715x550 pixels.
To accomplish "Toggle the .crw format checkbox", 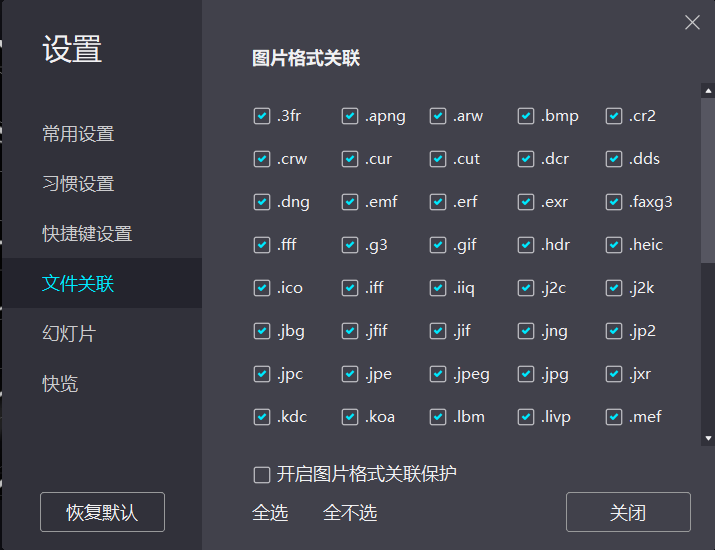I will point(262,159).
